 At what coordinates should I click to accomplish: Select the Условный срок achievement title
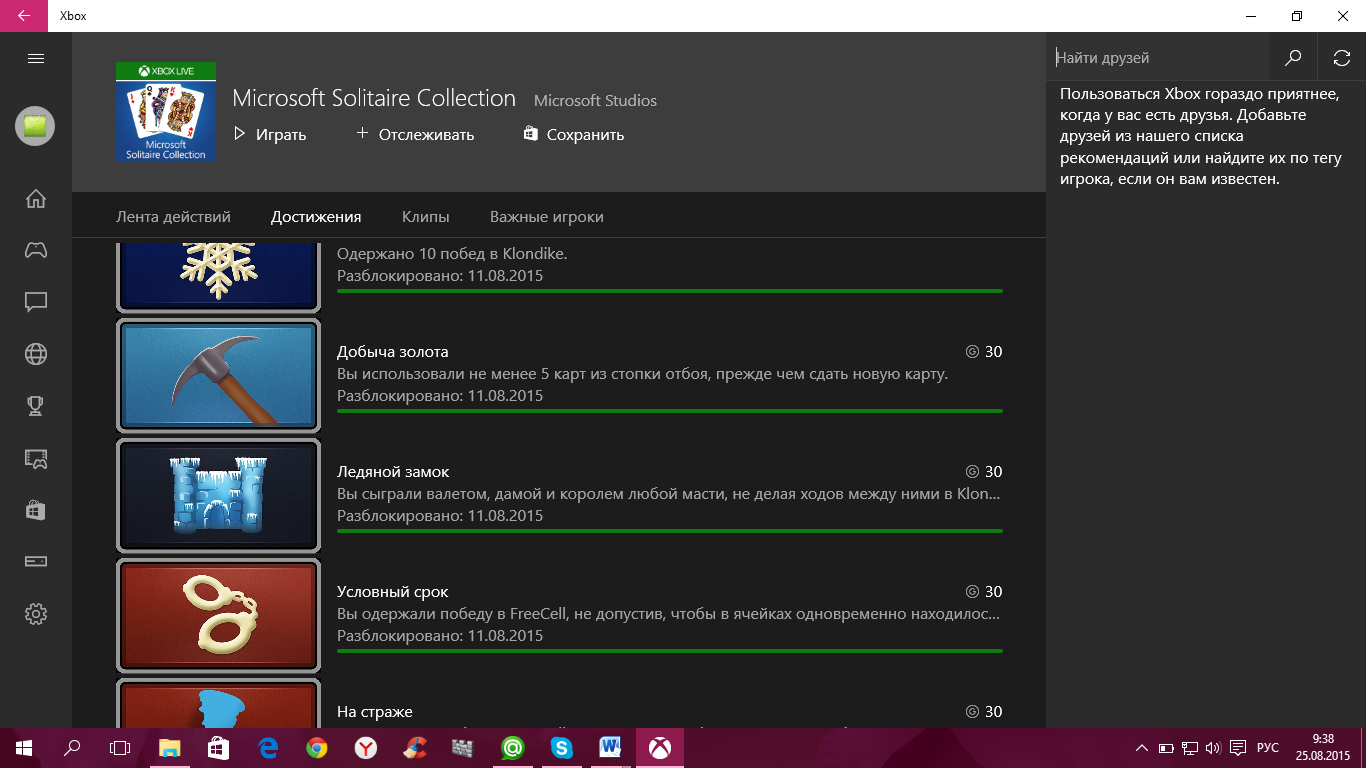(x=393, y=592)
